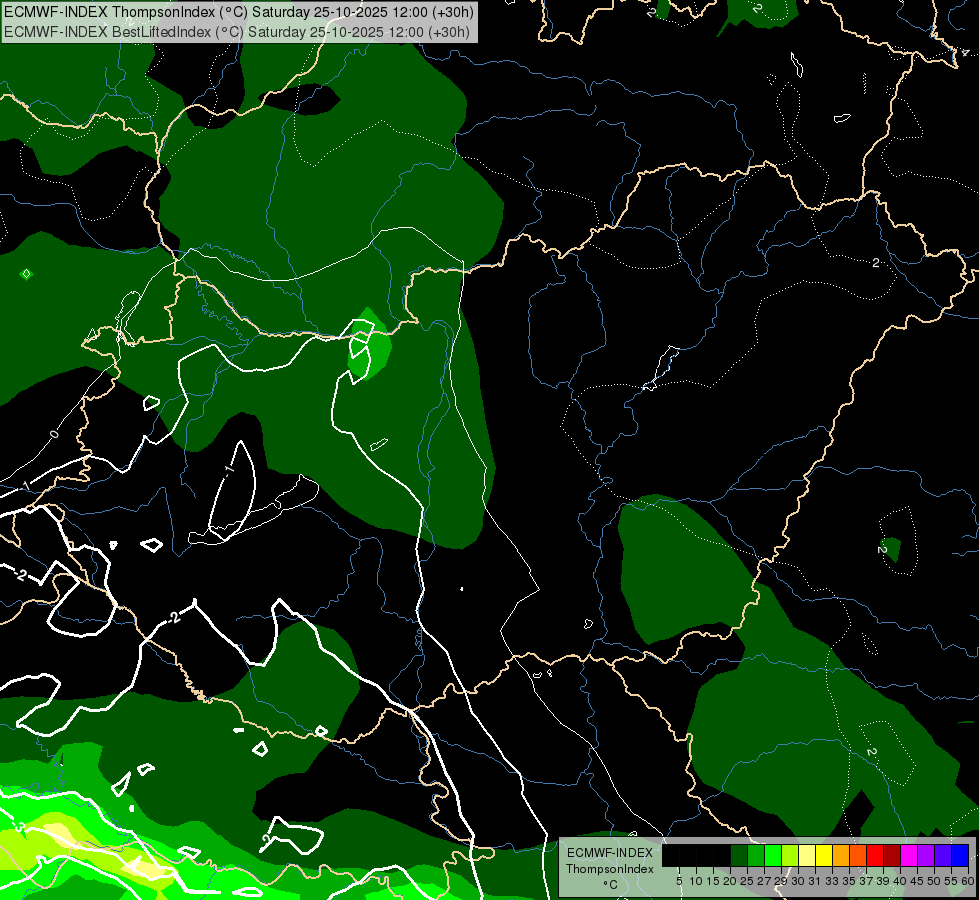This screenshot has height=900, width=979.
Task: Pick the yellow 31–33 legend swatch
Action: 824,855
